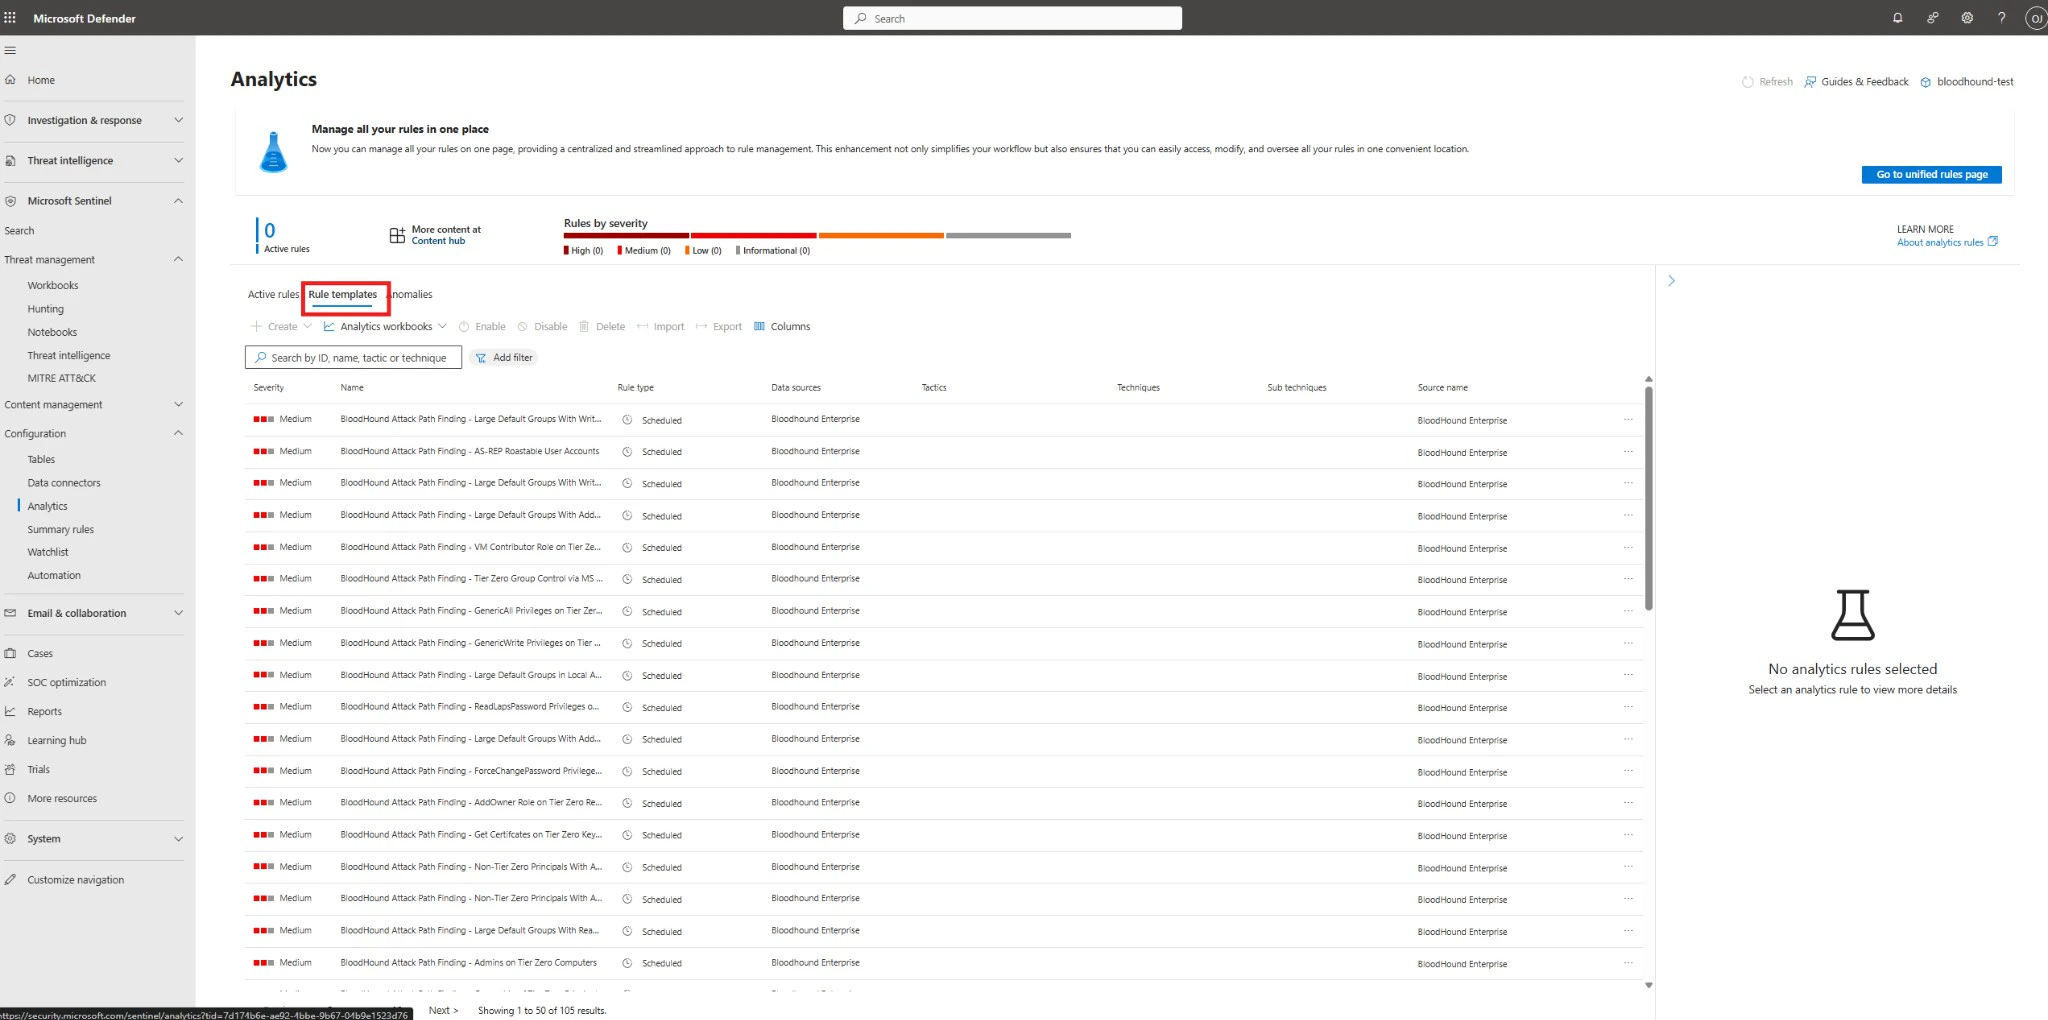Expand the right details pane chevron
This screenshot has height=1020, width=2048.
[1671, 280]
